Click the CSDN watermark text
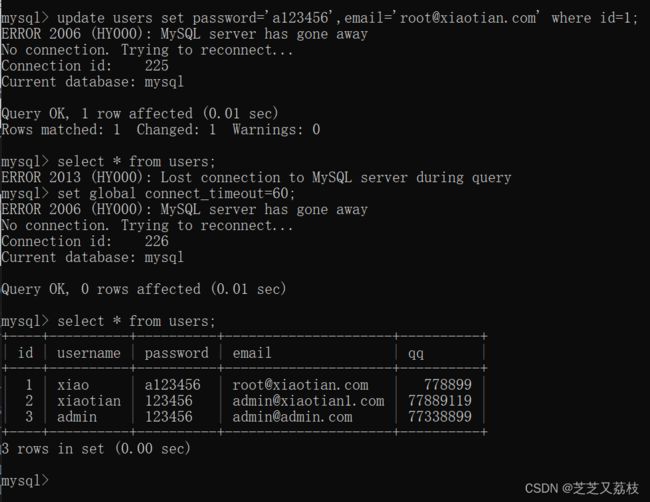 pyautogui.click(x=581, y=488)
